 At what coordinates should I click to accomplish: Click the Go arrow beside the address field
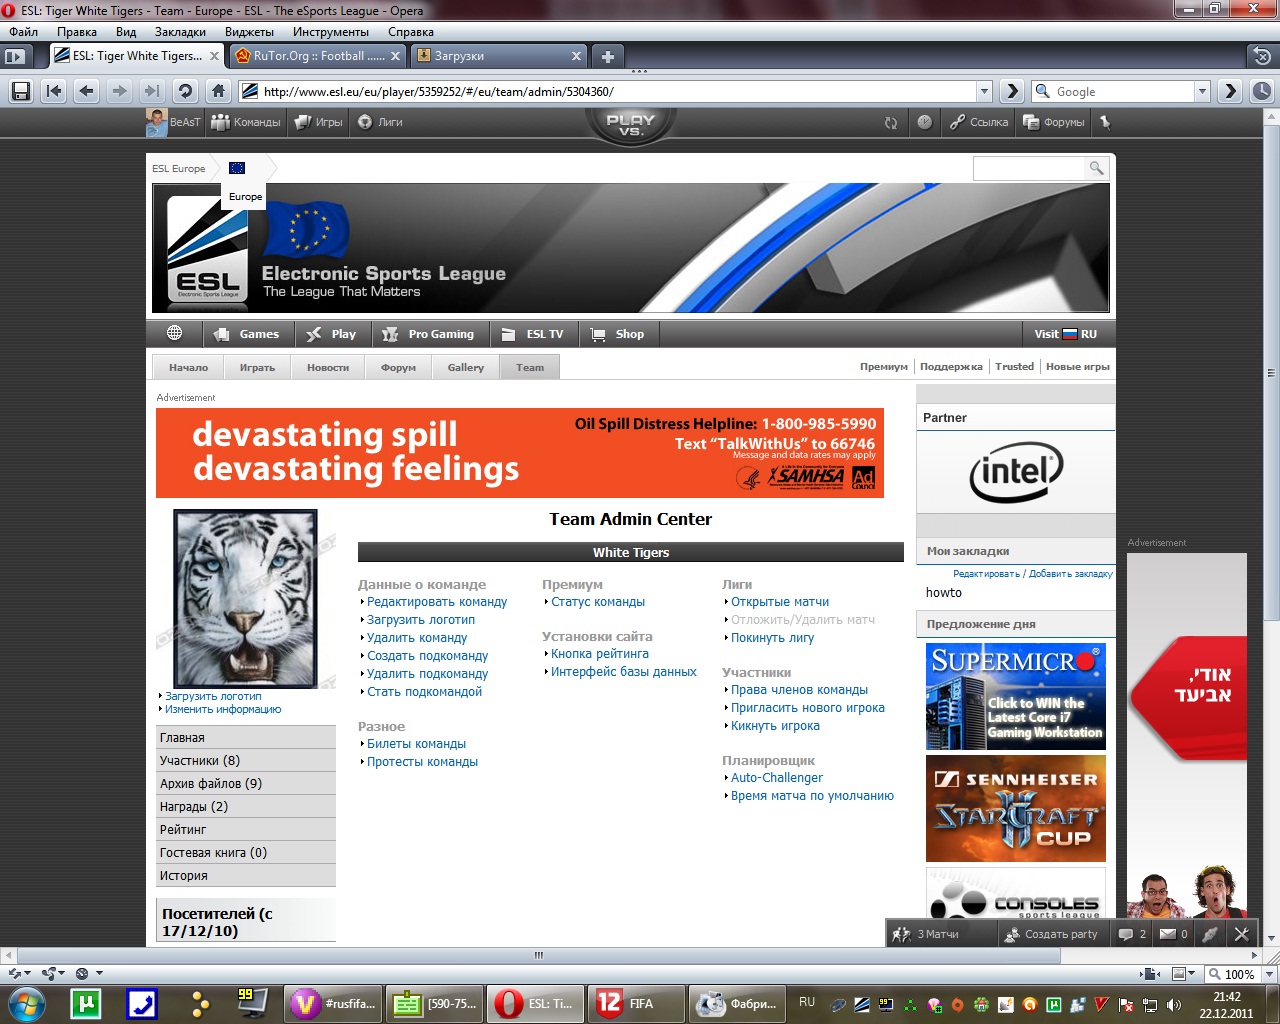(1012, 91)
